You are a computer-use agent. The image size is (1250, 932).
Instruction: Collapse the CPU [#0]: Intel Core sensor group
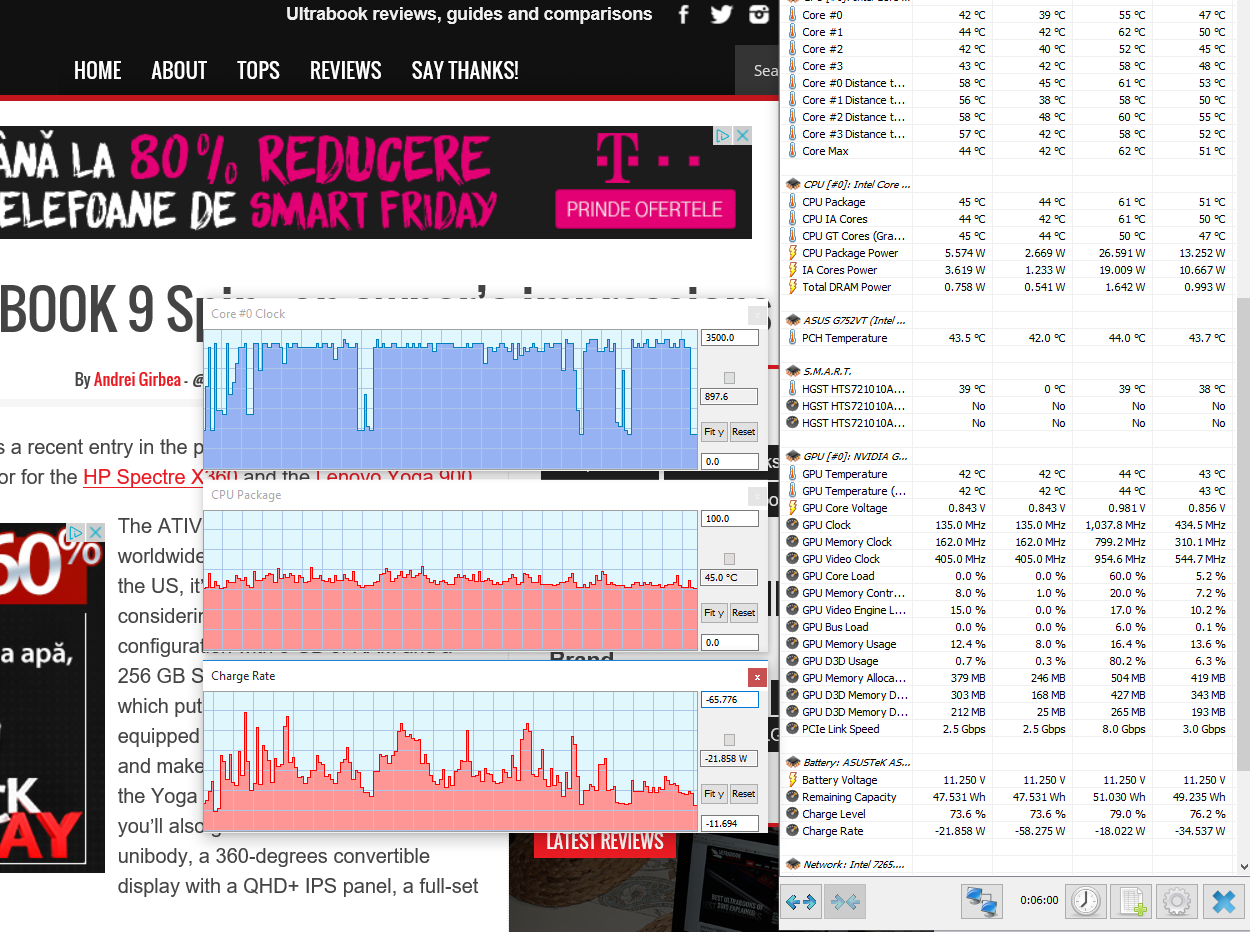793,184
